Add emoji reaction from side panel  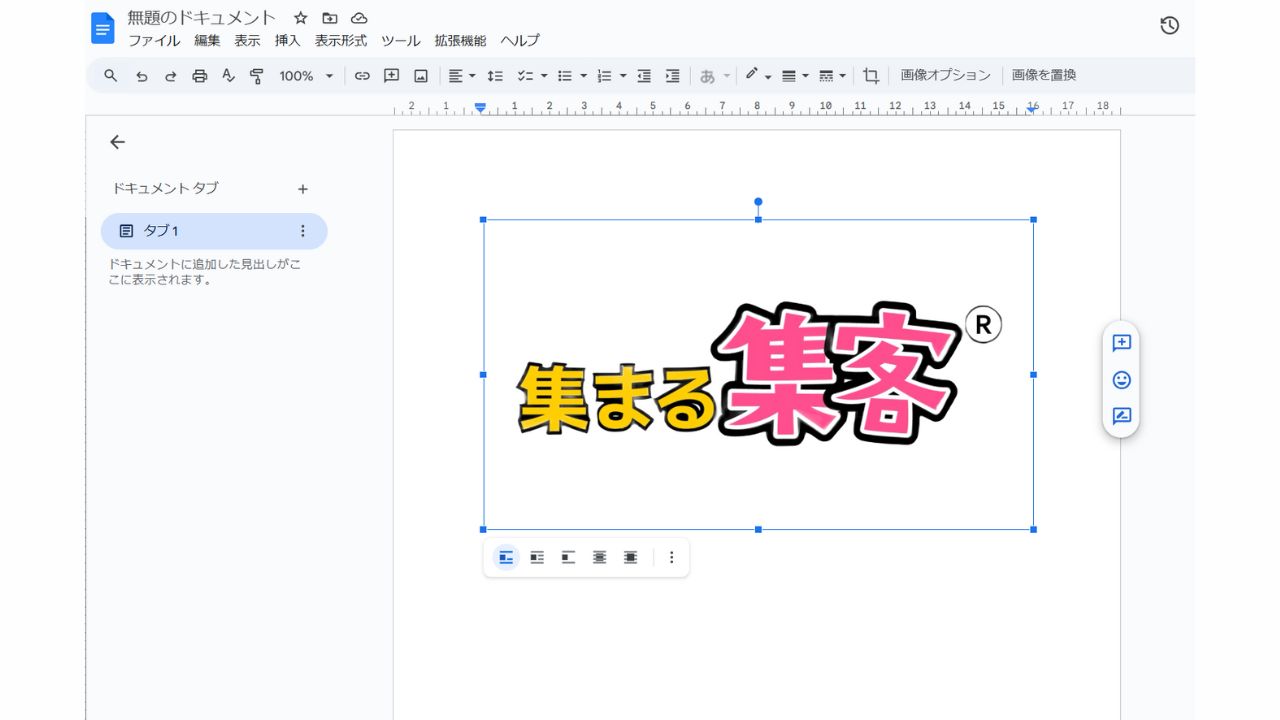1121,380
